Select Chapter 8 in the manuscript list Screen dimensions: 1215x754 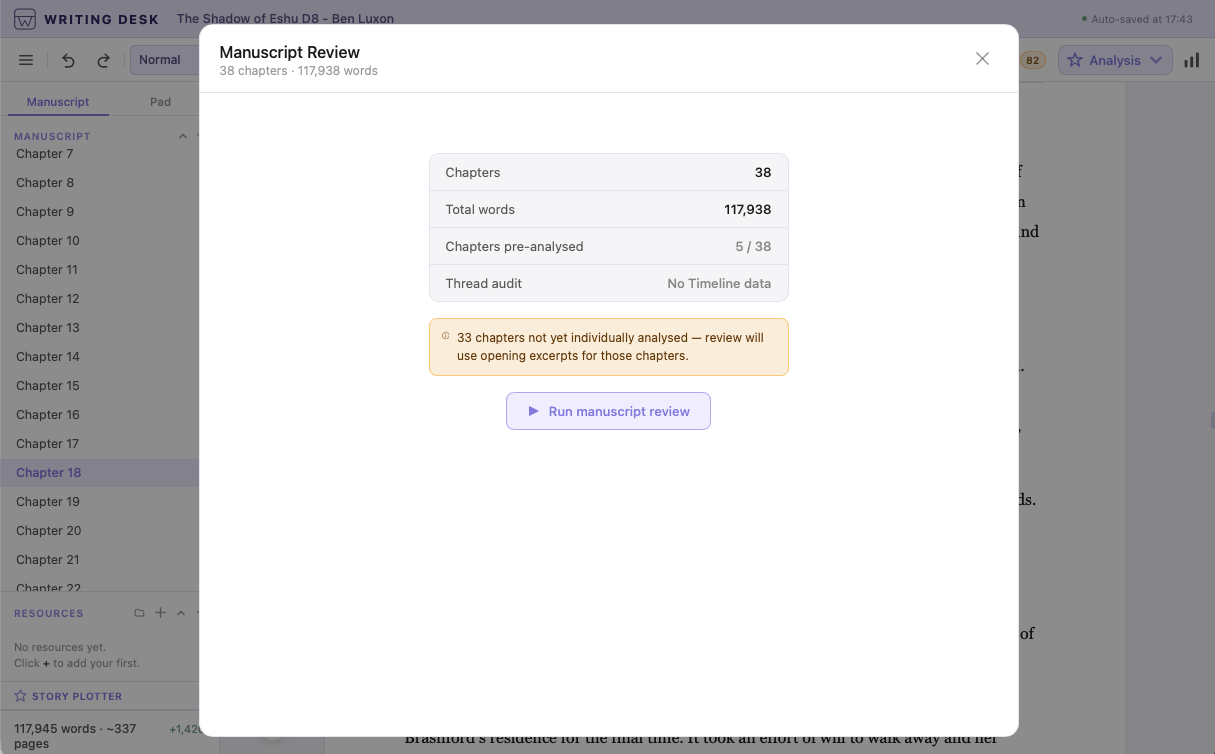[100, 183]
